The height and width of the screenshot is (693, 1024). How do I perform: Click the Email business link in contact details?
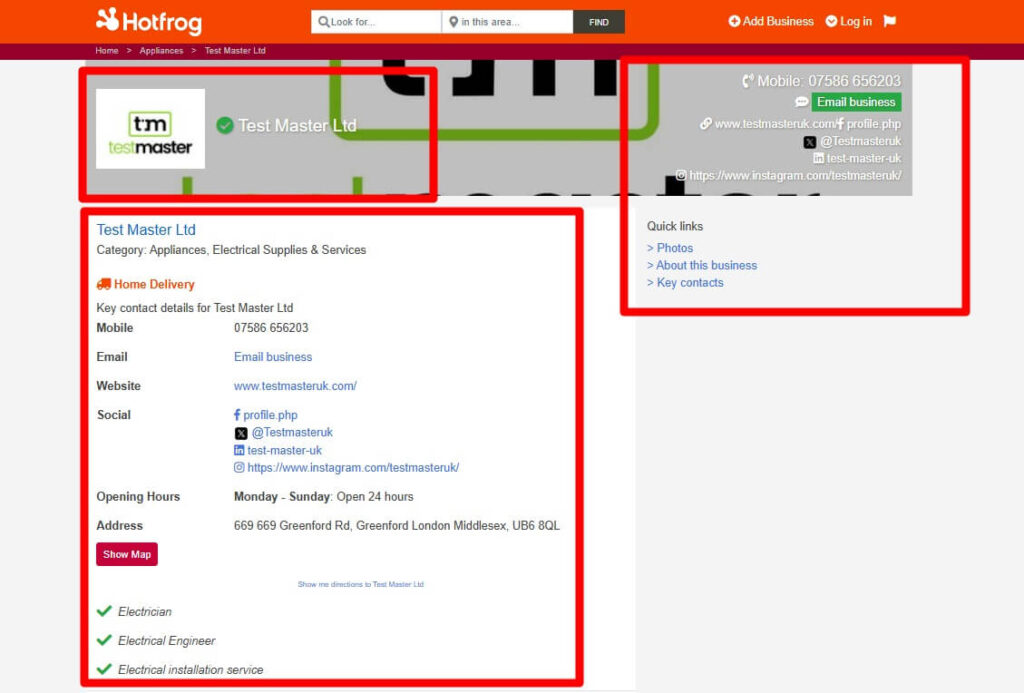(273, 357)
